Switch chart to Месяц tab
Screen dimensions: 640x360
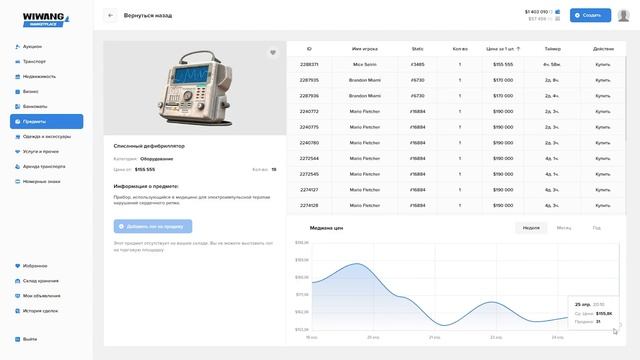click(x=564, y=228)
